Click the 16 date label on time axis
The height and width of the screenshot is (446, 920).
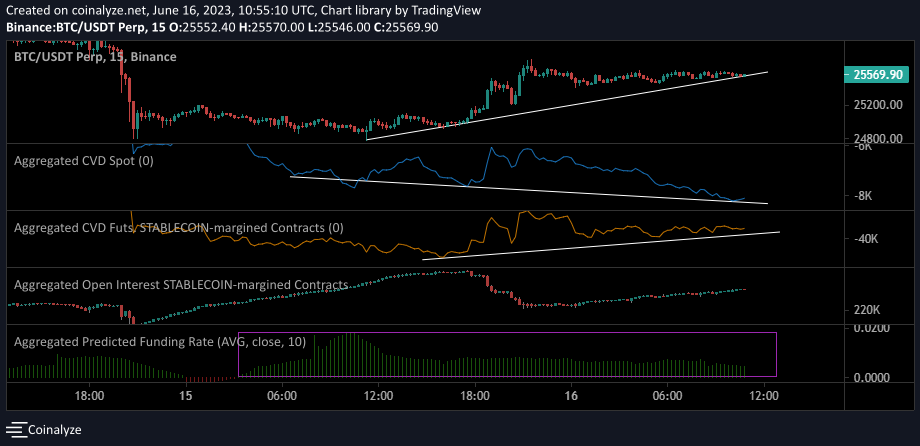pos(571,396)
